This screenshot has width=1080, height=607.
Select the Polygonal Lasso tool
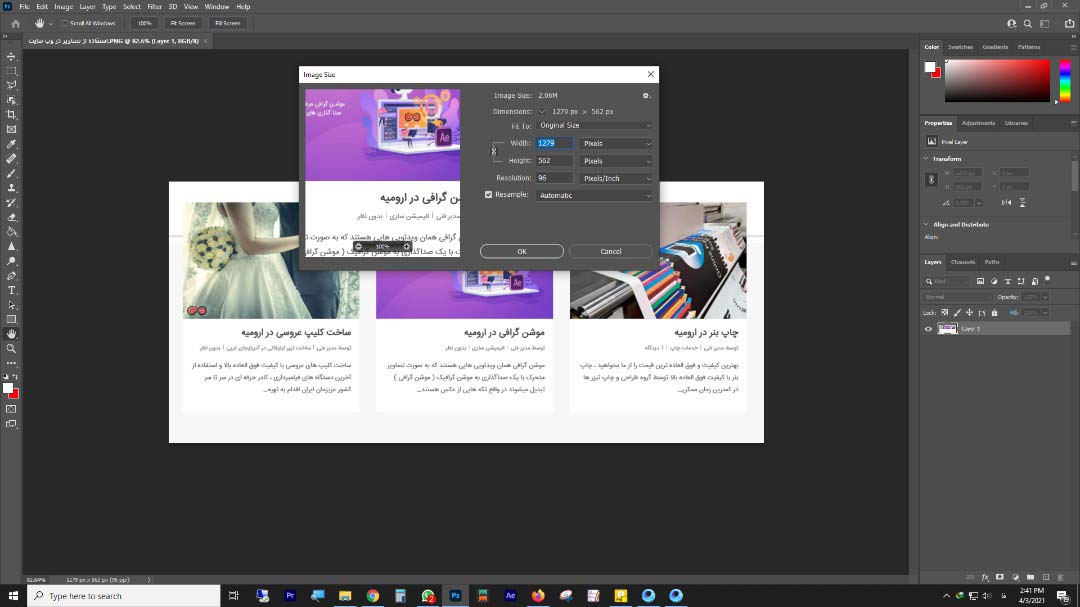tap(11, 85)
